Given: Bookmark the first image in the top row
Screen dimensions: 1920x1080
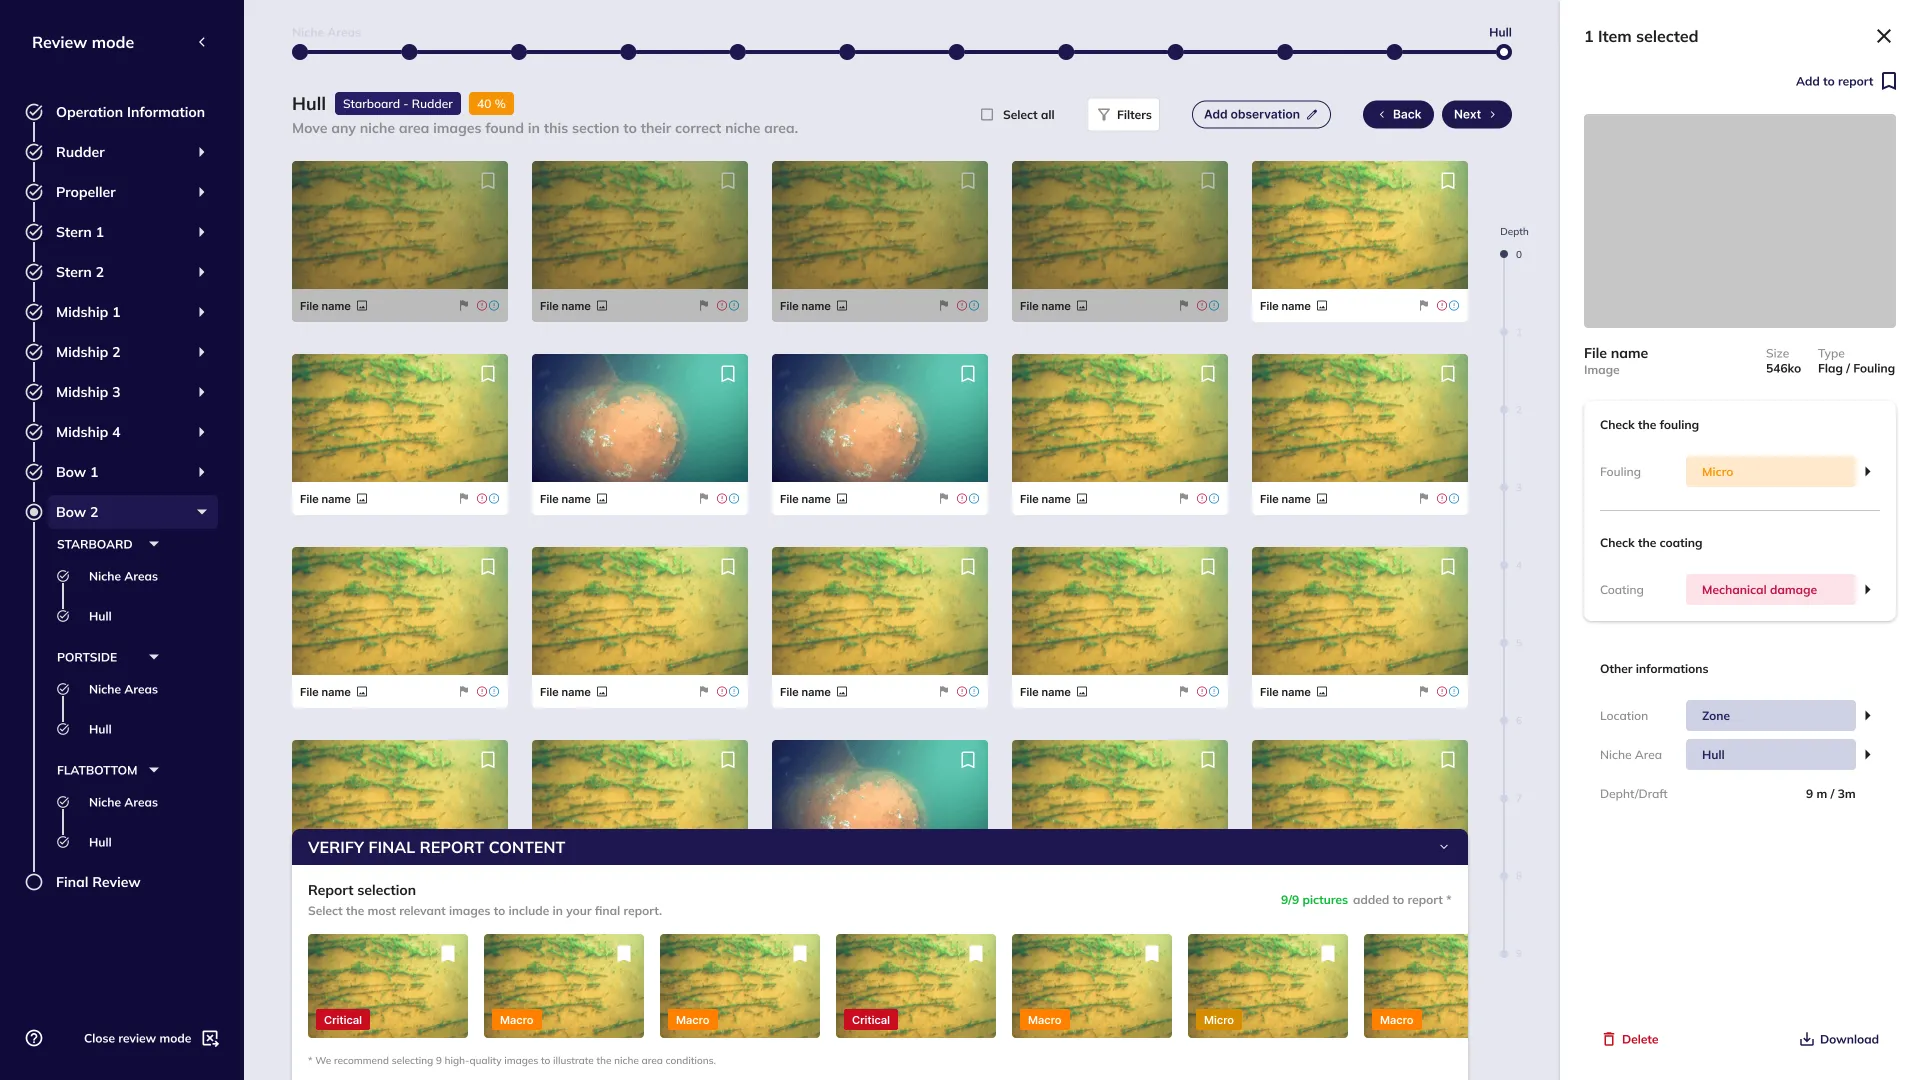Looking at the screenshot, I should [x=488, y=181].
